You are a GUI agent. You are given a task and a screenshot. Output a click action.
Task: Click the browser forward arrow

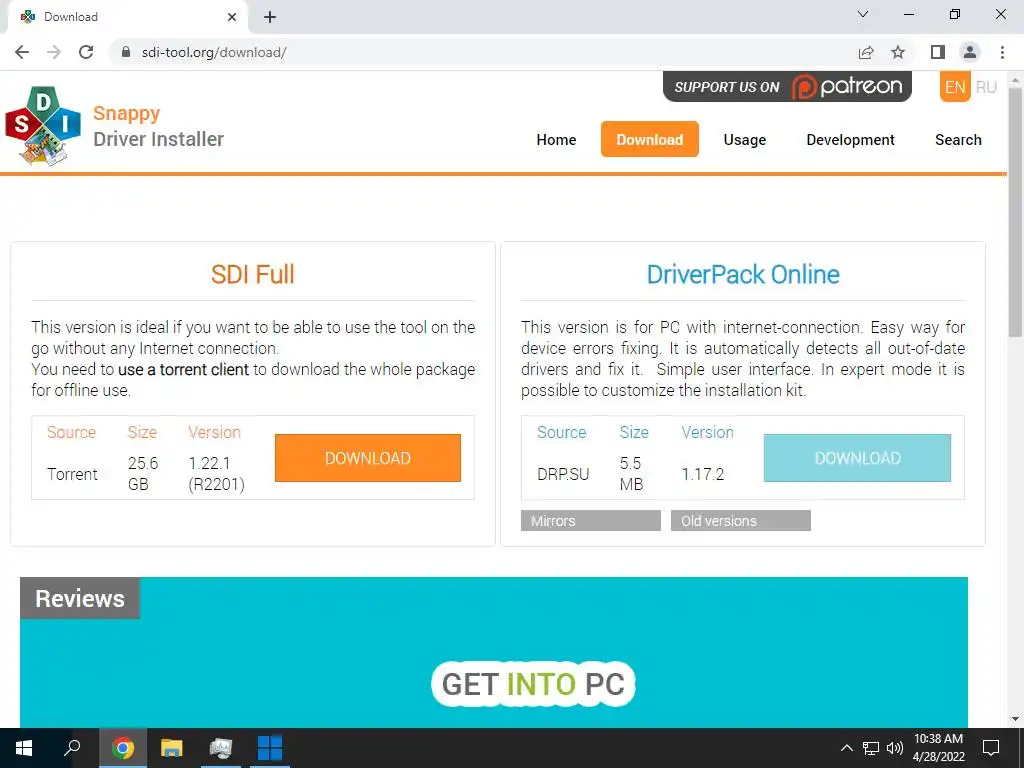click(54, 52)
